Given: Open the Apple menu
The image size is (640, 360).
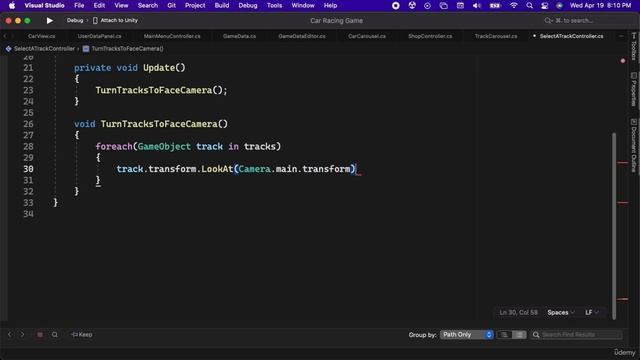Looking at the screenshot, I should 12,5.
